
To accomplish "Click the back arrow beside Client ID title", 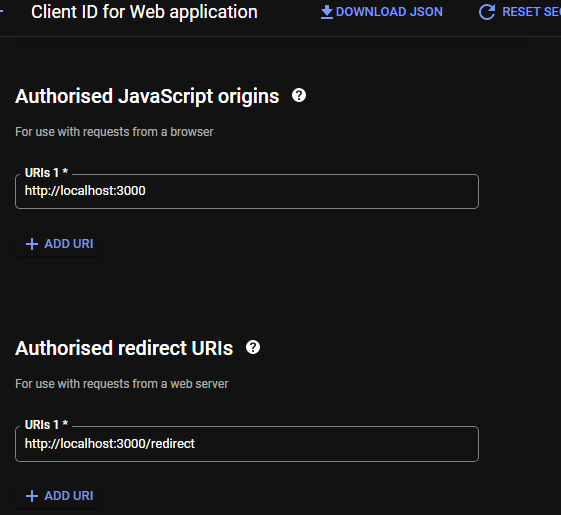I will pyautogui.click(x=1, y=11).
